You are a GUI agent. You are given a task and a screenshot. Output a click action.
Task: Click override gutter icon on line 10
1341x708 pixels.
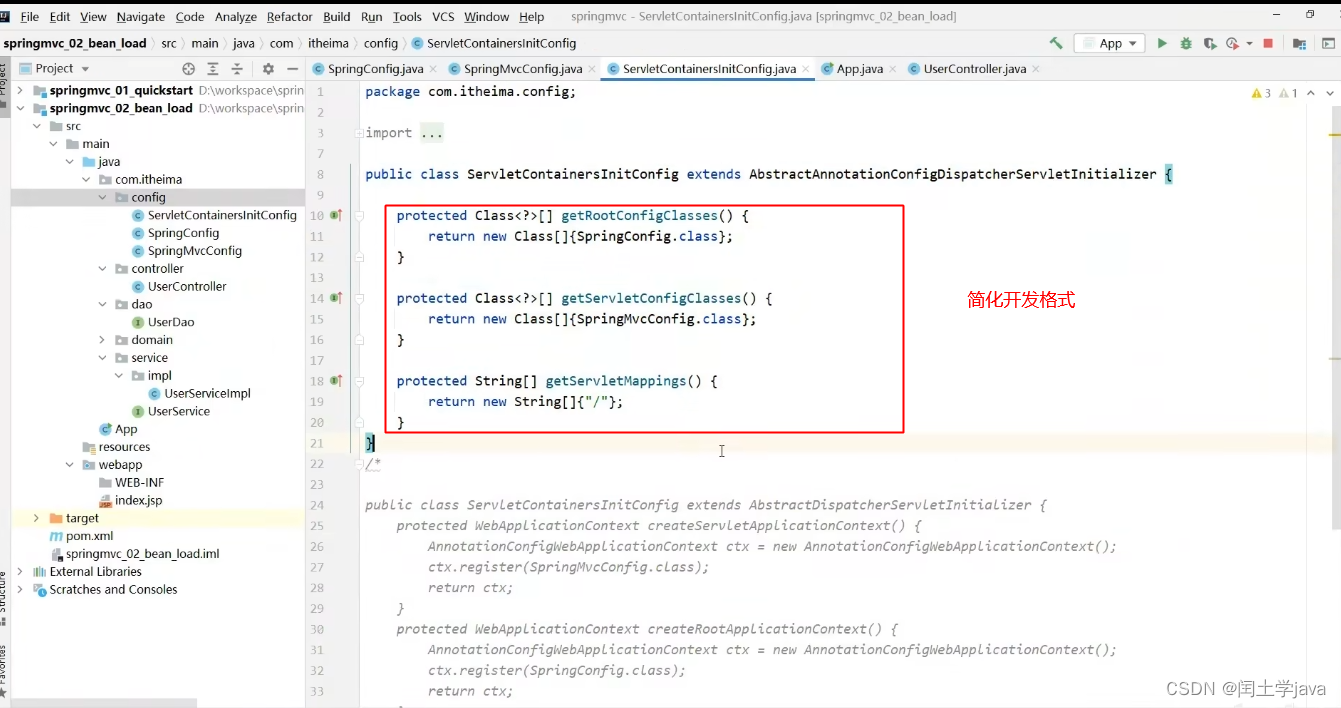(337, 215)
